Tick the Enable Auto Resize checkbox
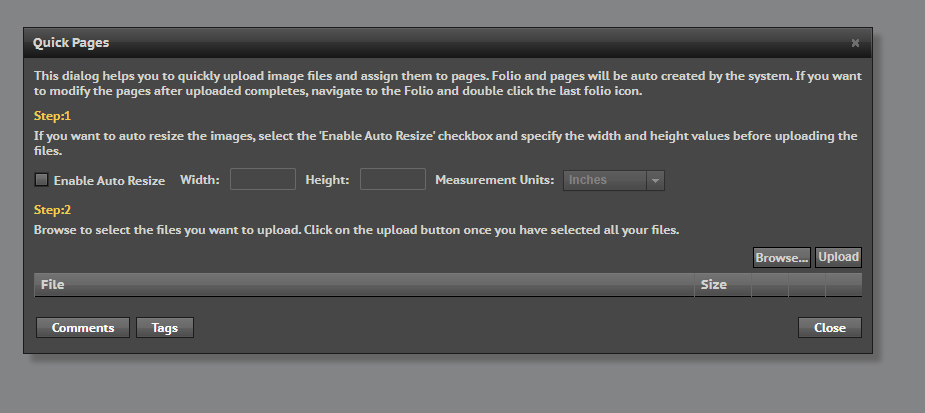Image resolution: width=925 pixels, height=413 pixels. point(41,180)
